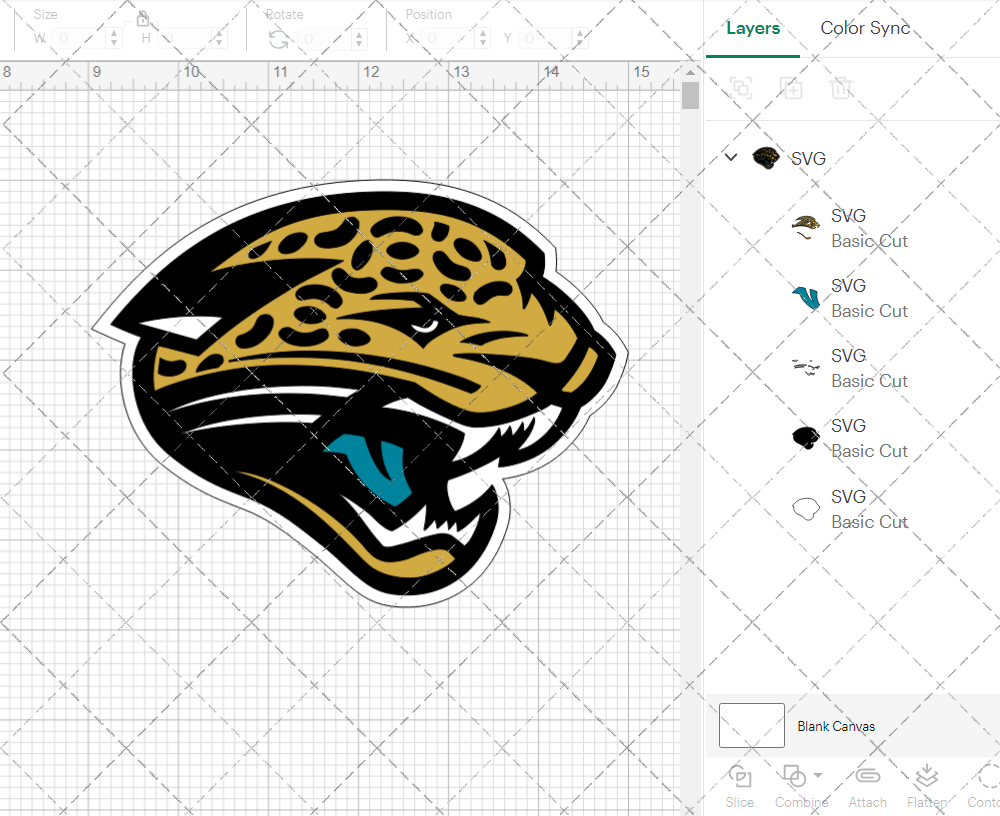1000x816 pixels.
Task: Click the vertical scrollbar thumb
Action: [x=690, y=96]
